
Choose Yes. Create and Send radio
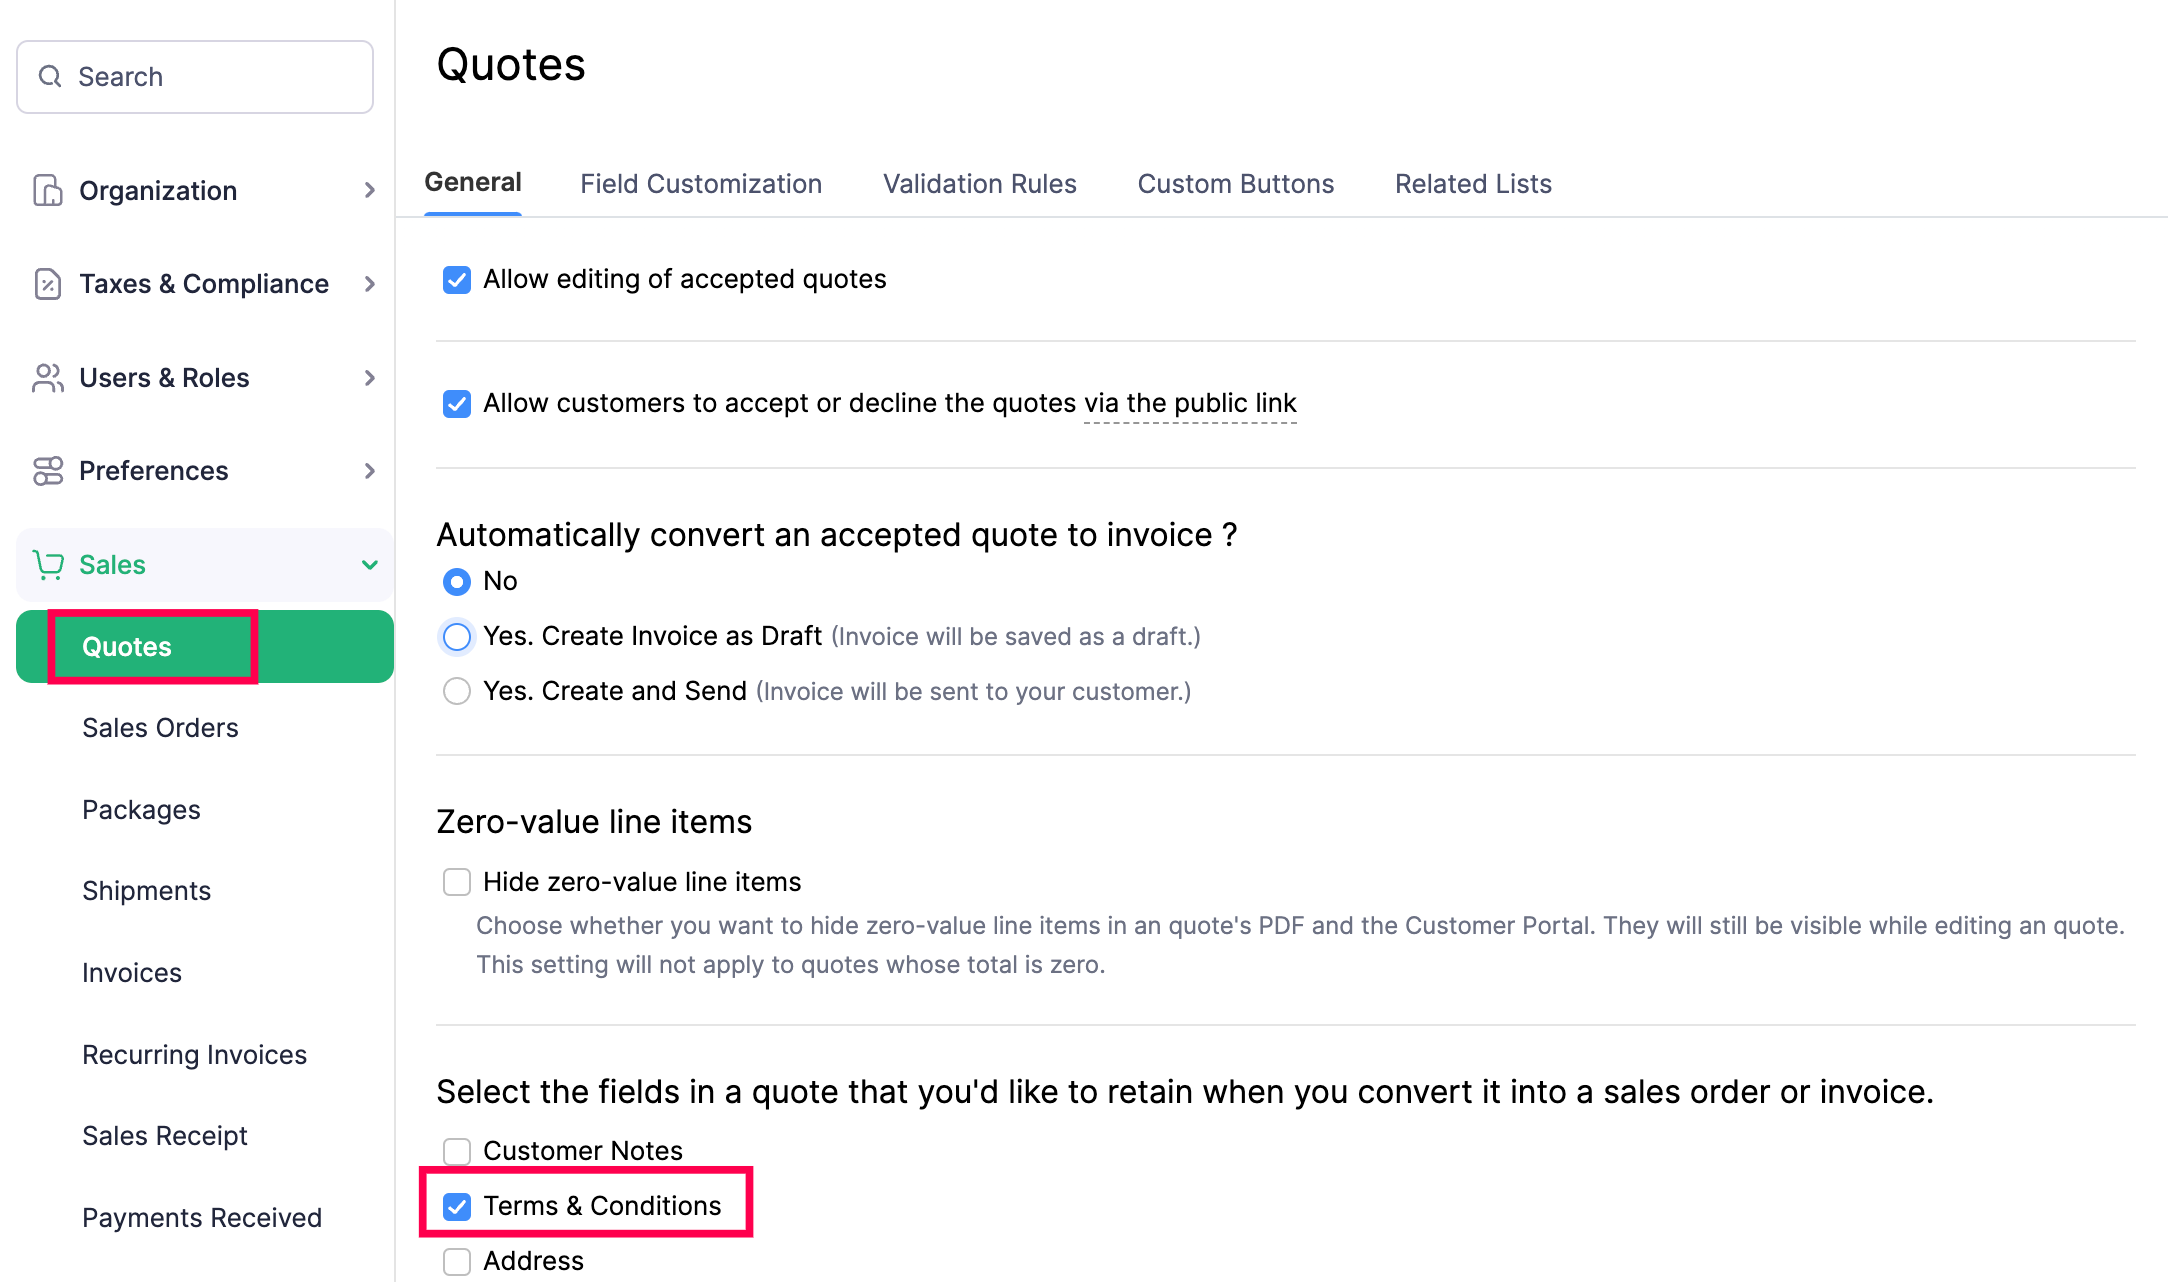[x=457, y=692]
